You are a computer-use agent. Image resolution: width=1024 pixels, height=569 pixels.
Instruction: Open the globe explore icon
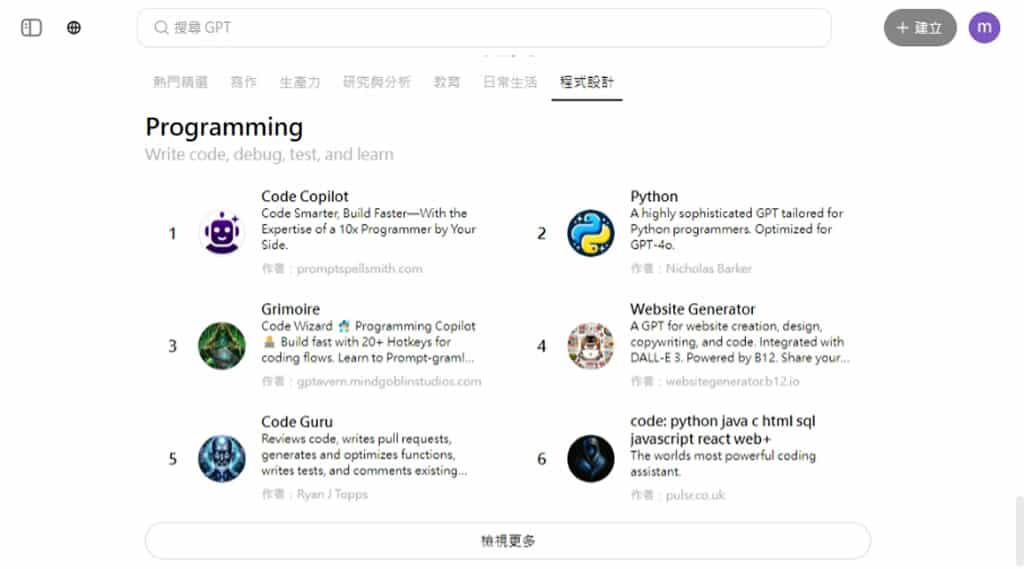click(x=74, y=27)
